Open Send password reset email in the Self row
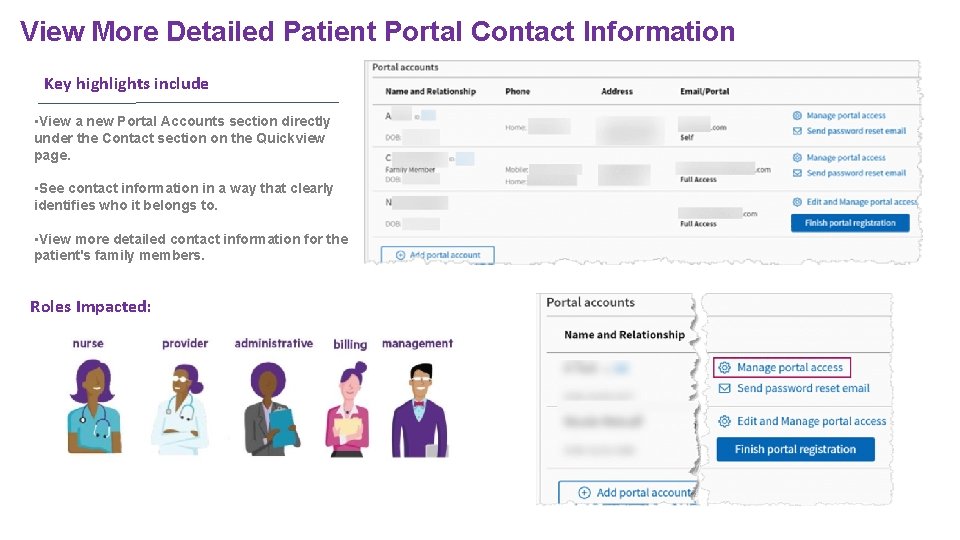This screenshot has height=540, width=960. [855, 131]
